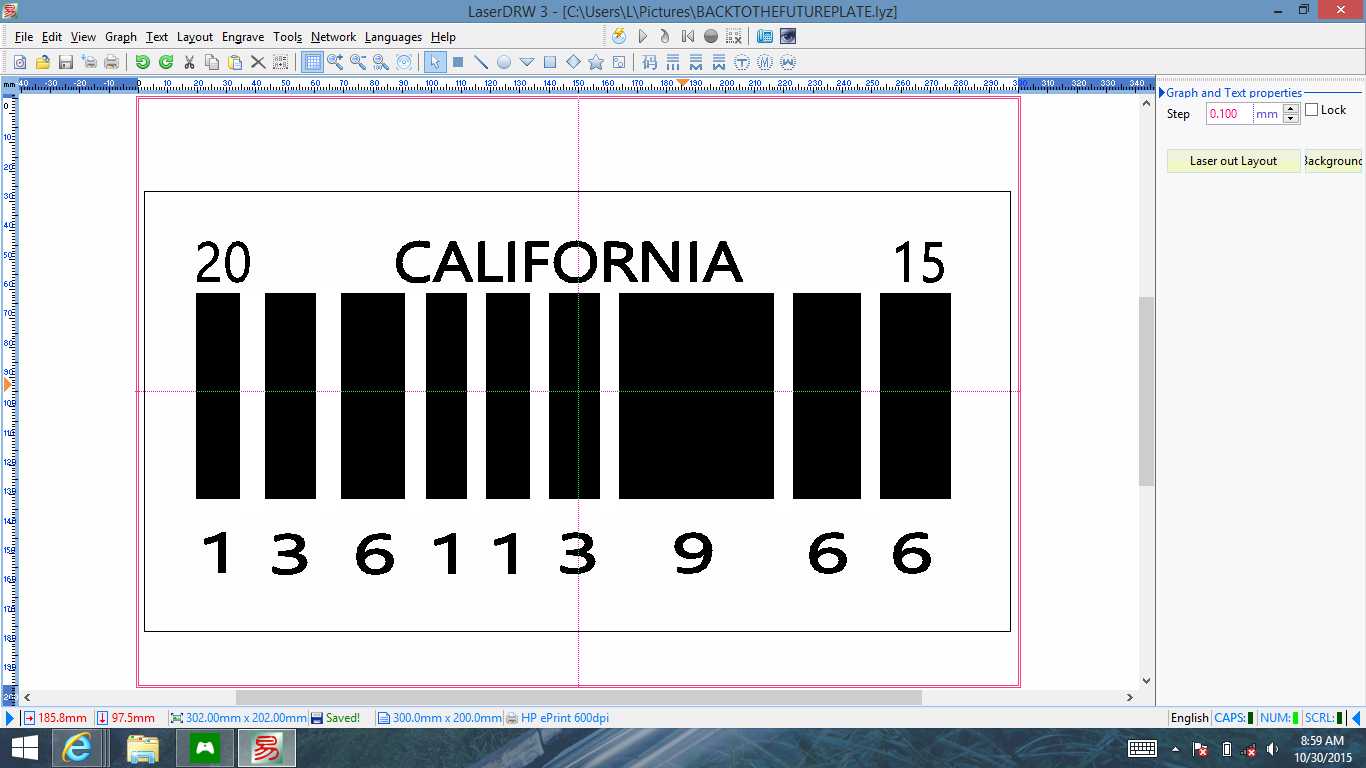Screen dimensions: 1366x768
Task: Copy the selection
Action: pos(212,62)
